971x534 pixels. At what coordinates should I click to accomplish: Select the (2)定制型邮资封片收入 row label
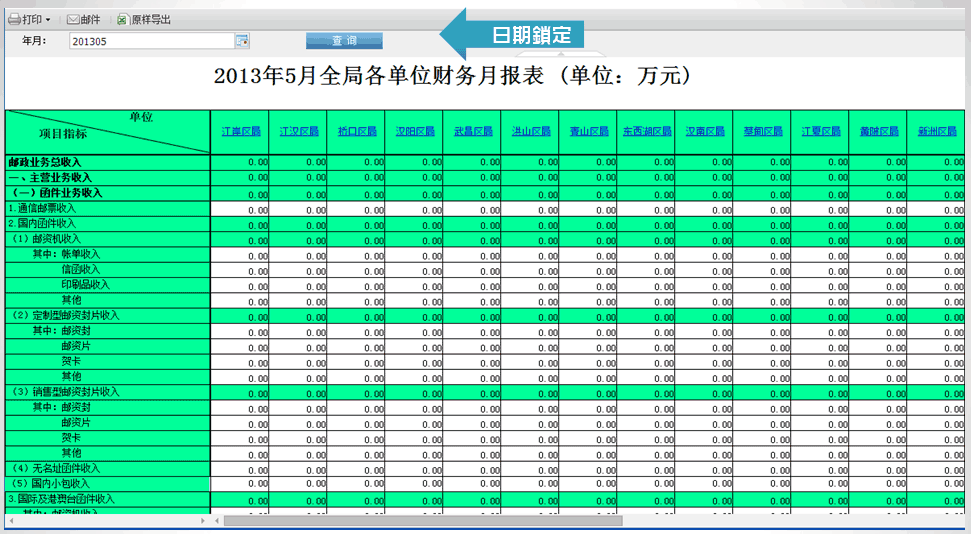pos(66,315)
